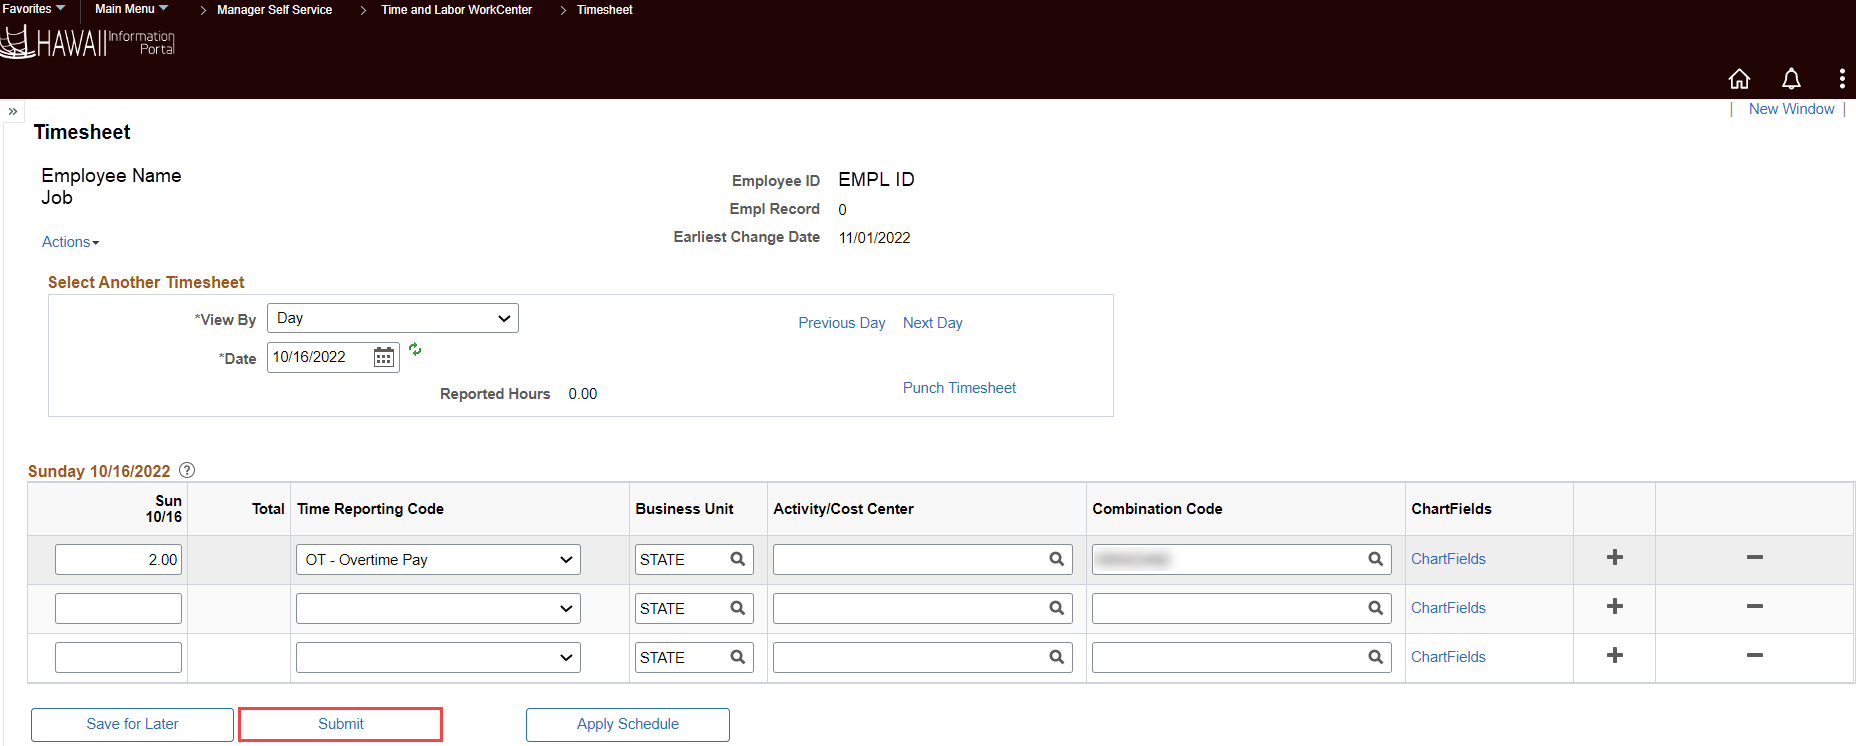Delete the first timesheet row
The image size is (1856, 746).
(1754, 558)
